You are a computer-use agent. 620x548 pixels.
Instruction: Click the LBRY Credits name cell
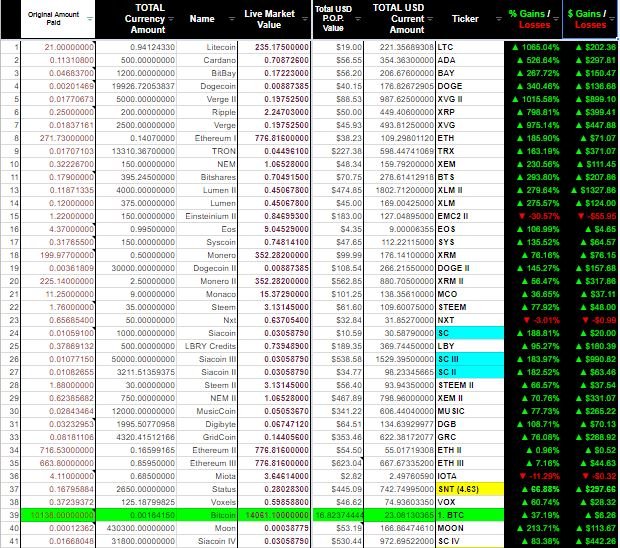click(x=207, y=346)
